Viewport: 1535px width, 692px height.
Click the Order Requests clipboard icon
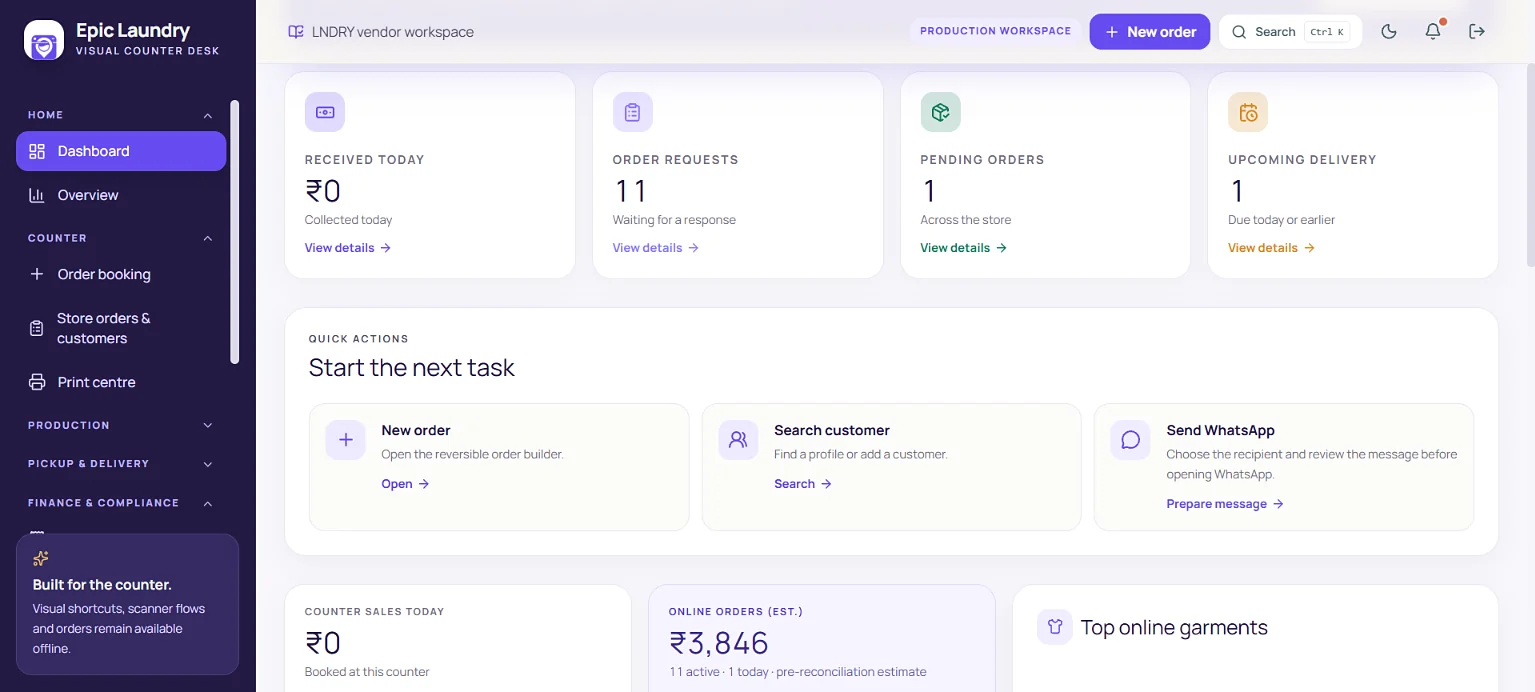[633, 112]
